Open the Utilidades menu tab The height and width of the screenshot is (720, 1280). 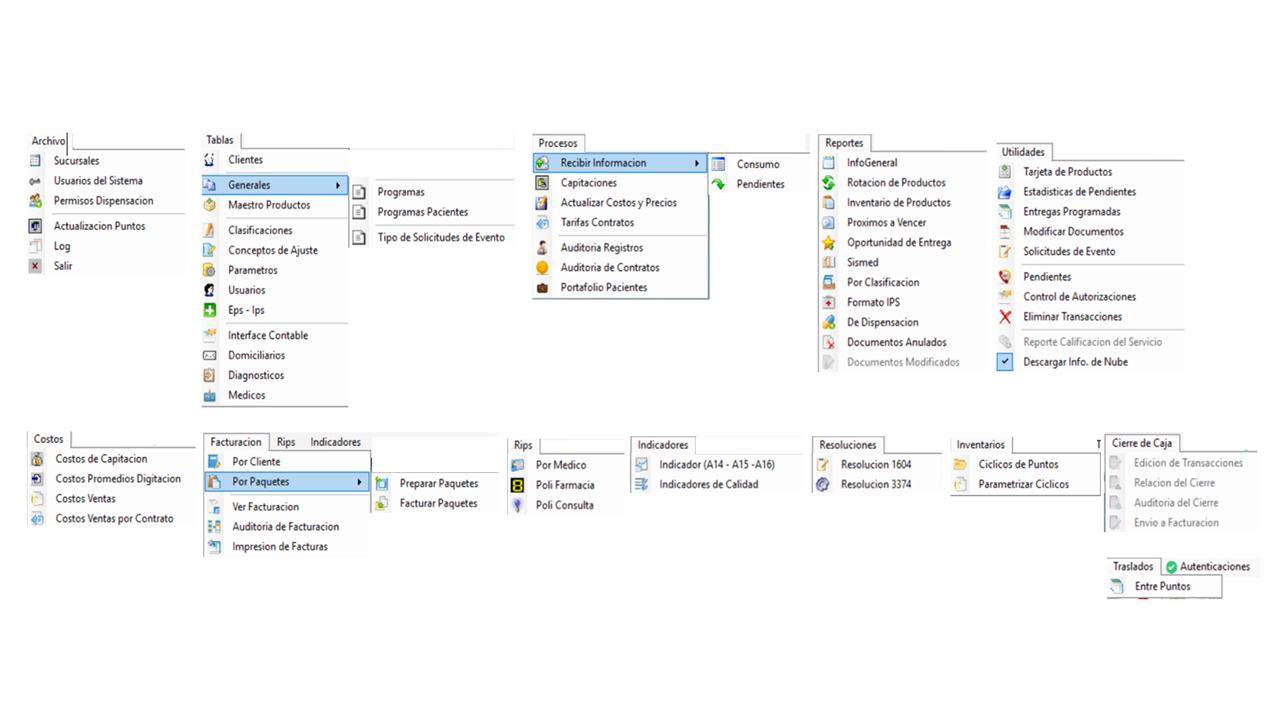tap(1023, 152)
